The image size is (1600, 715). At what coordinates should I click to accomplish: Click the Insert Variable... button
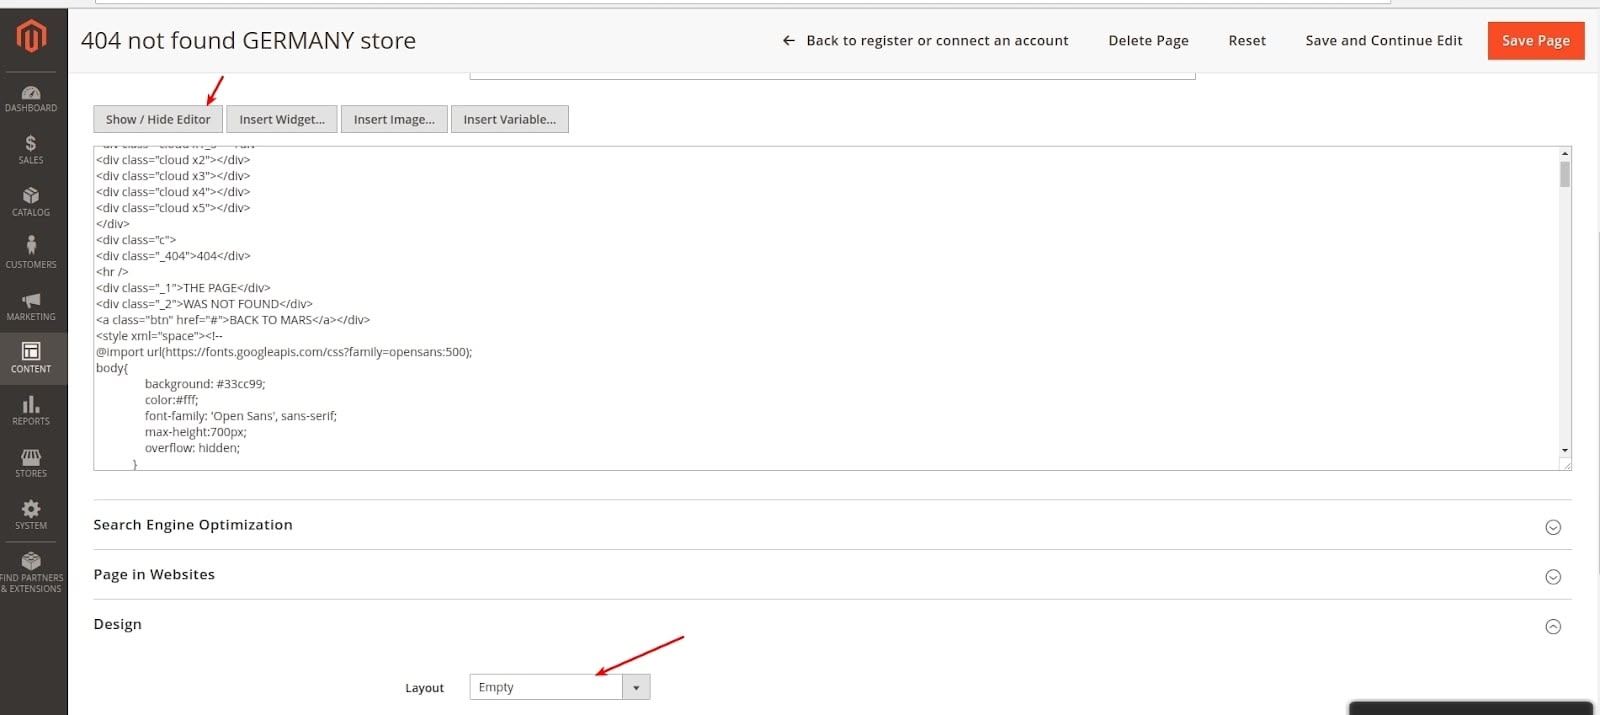coord(510,119)
